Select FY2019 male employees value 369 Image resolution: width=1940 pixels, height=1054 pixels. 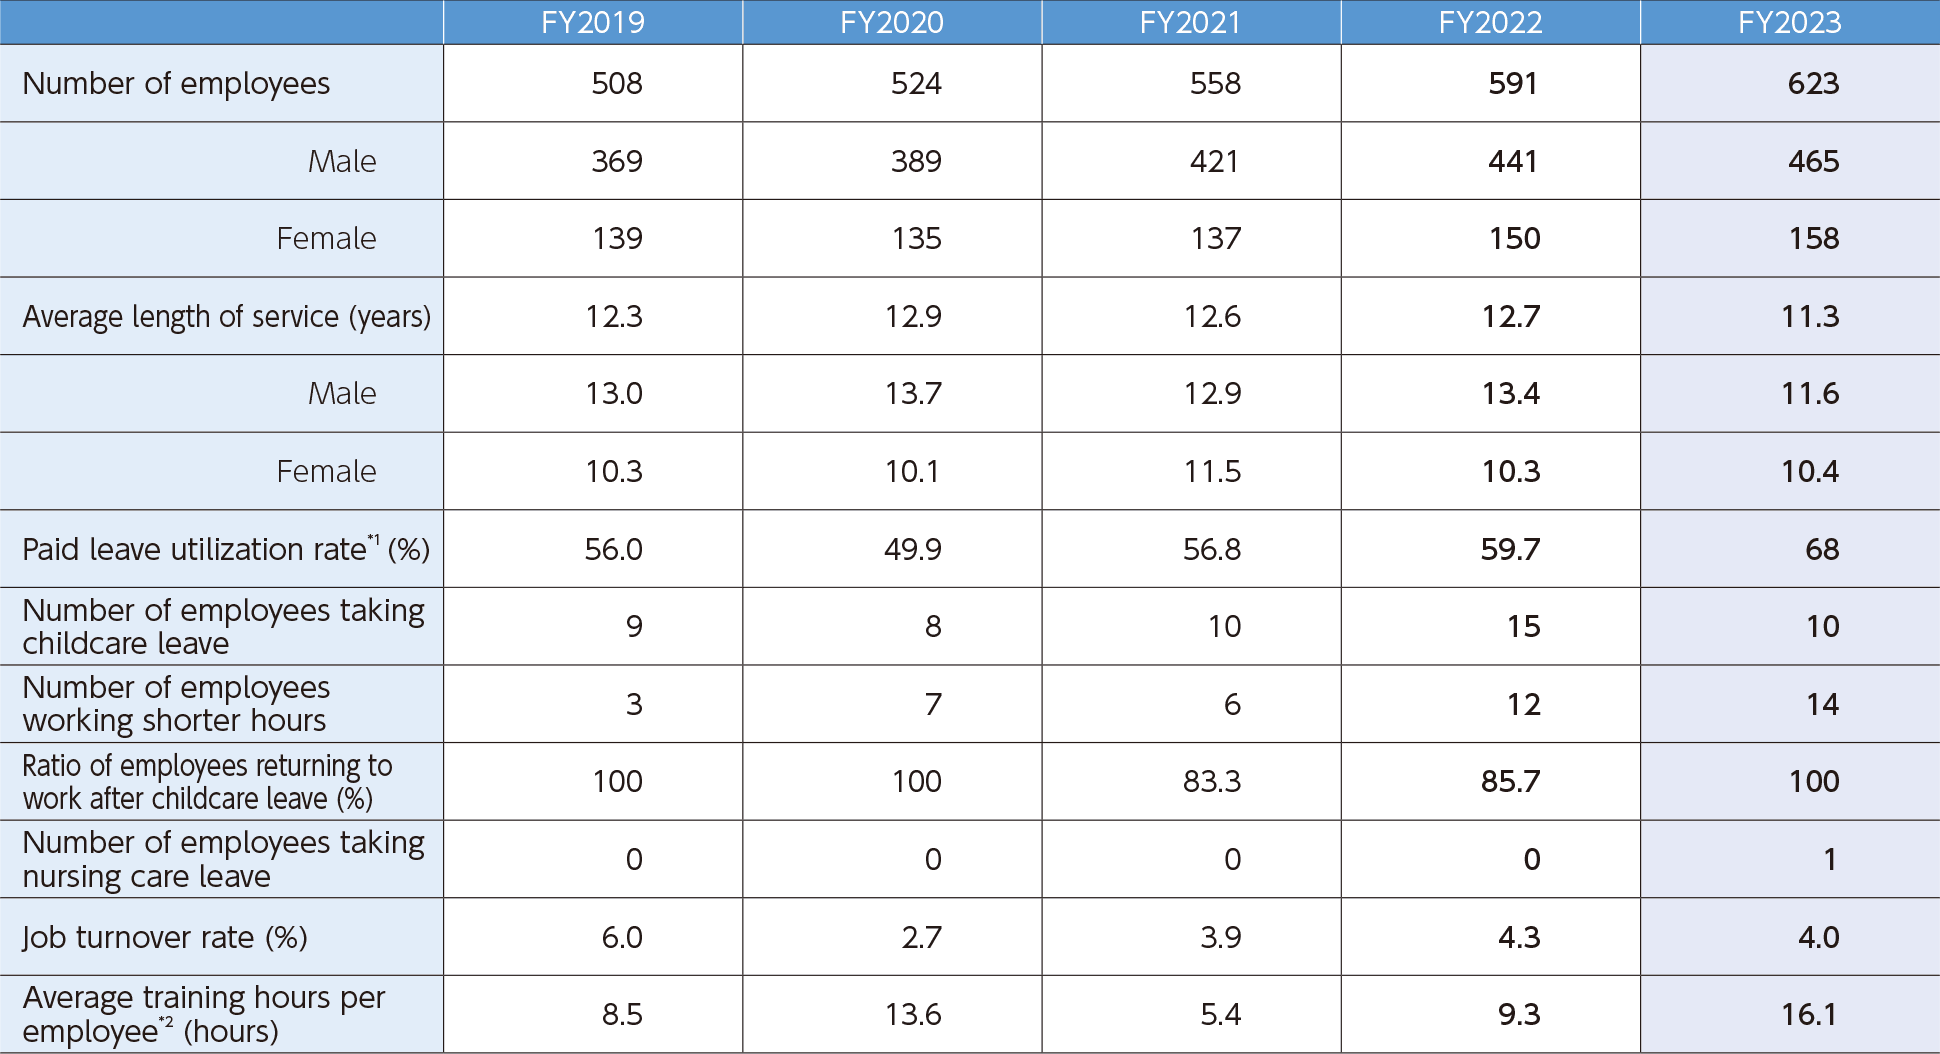[x=617, y=161]
